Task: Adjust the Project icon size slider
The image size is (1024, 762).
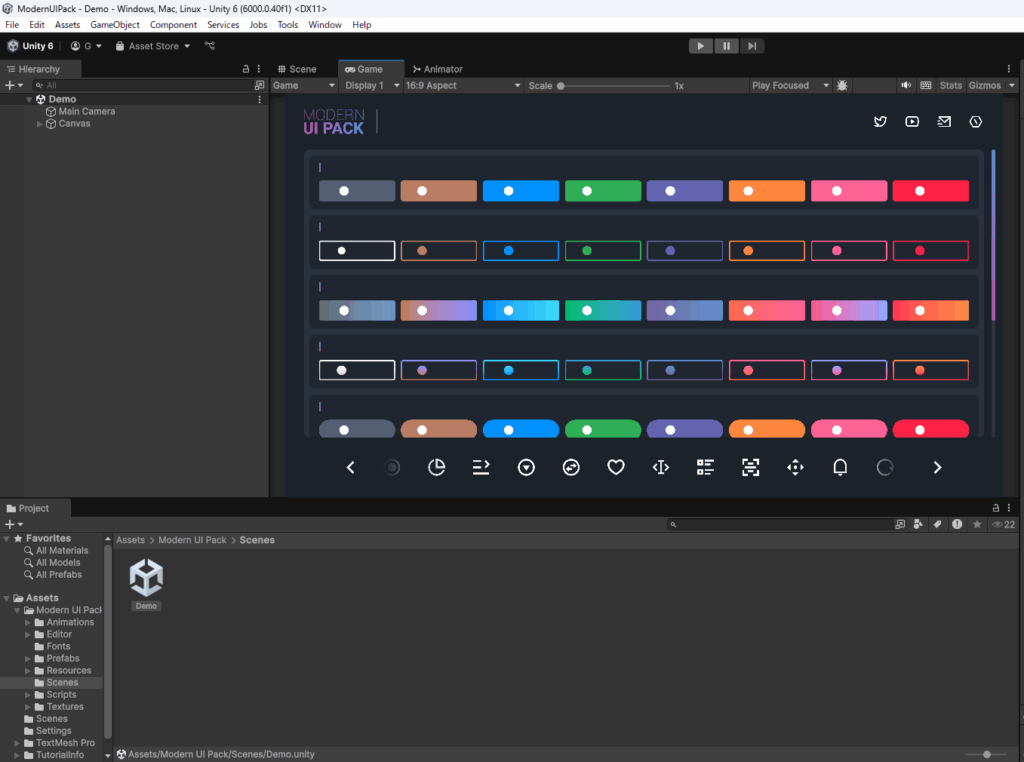Action: point(986,754)
